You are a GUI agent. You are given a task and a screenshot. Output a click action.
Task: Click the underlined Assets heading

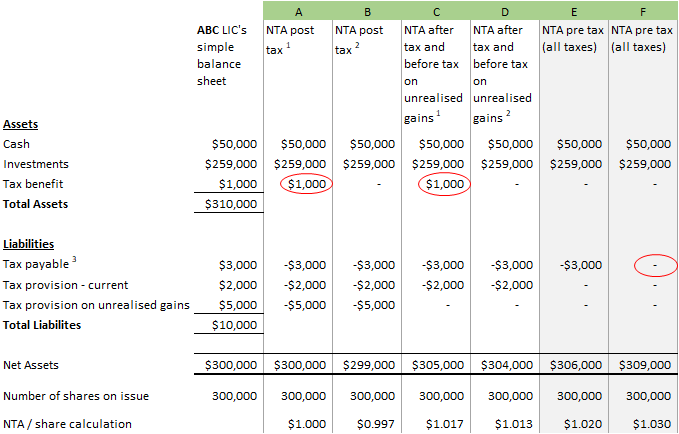pos(21,124)
